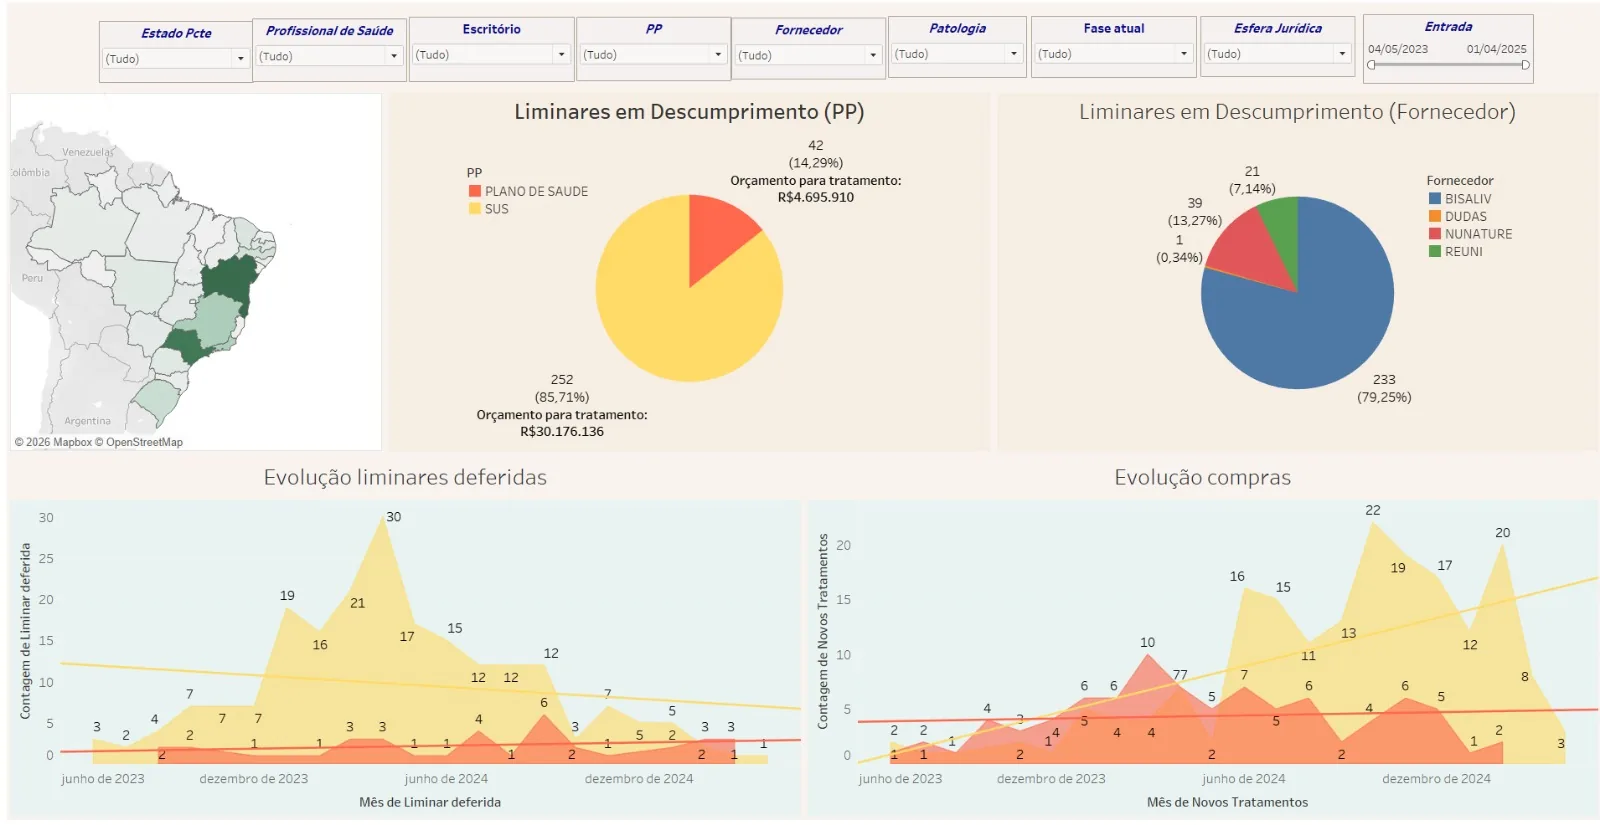The width and height of the screenshot is (1600, 825).
Task: Expand the Esfera Jurídica dropdown
Action: coord(1277,54)
